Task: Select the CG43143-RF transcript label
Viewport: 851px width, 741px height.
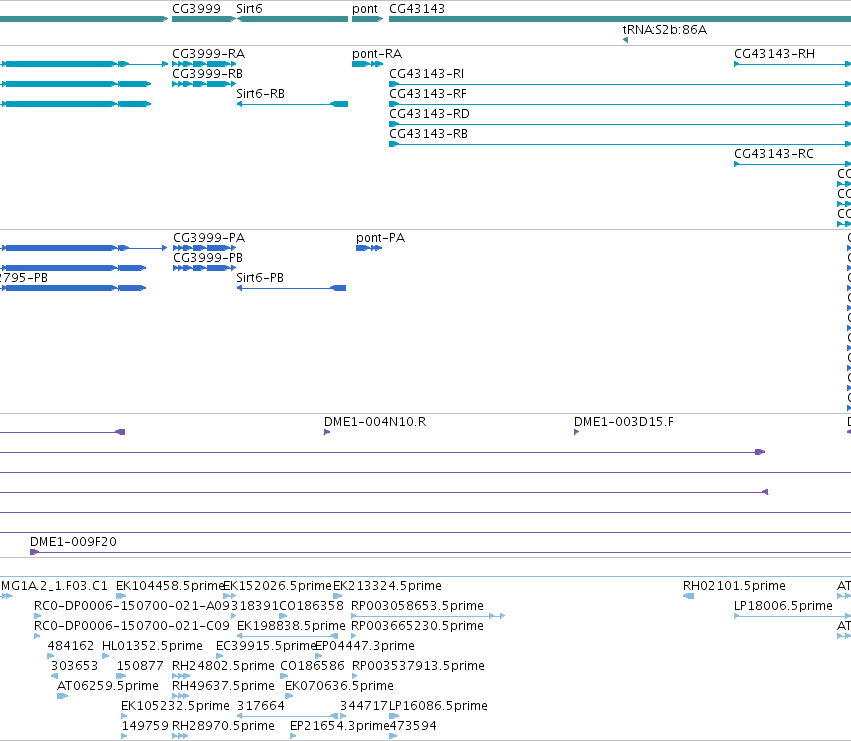Action: point(428,94)
